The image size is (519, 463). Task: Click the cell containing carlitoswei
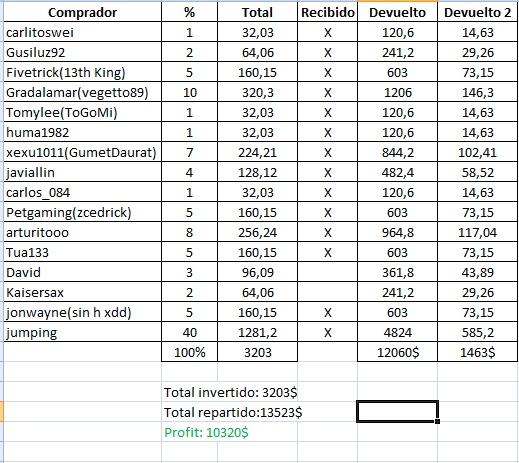click(x=82, y=32)
